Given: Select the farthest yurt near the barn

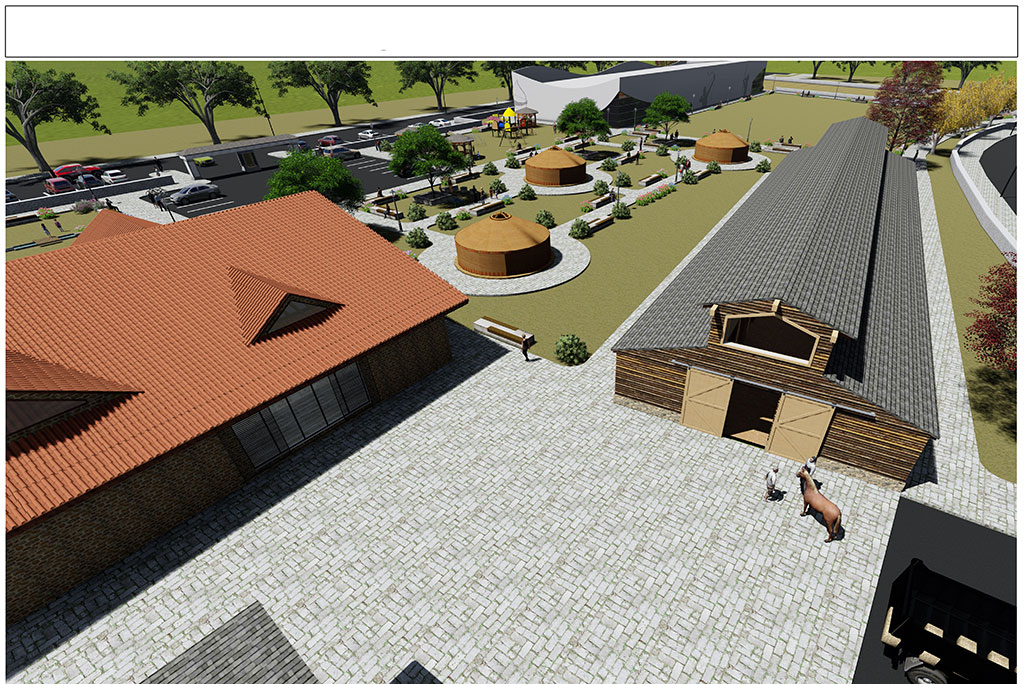Looking at the screenshot, I should coord(721,146).
